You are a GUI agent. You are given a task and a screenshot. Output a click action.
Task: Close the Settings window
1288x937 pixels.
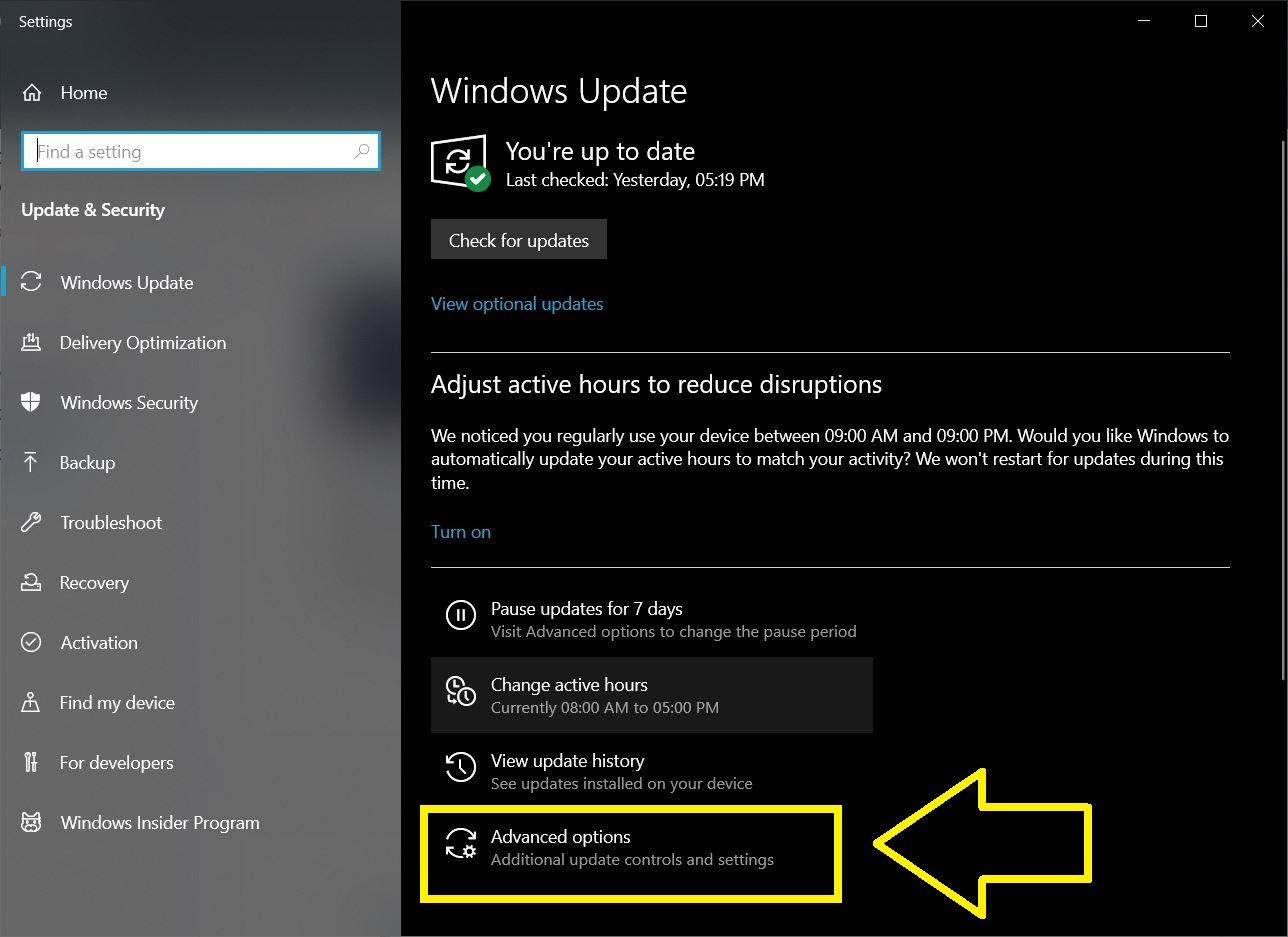[1258, 21]
